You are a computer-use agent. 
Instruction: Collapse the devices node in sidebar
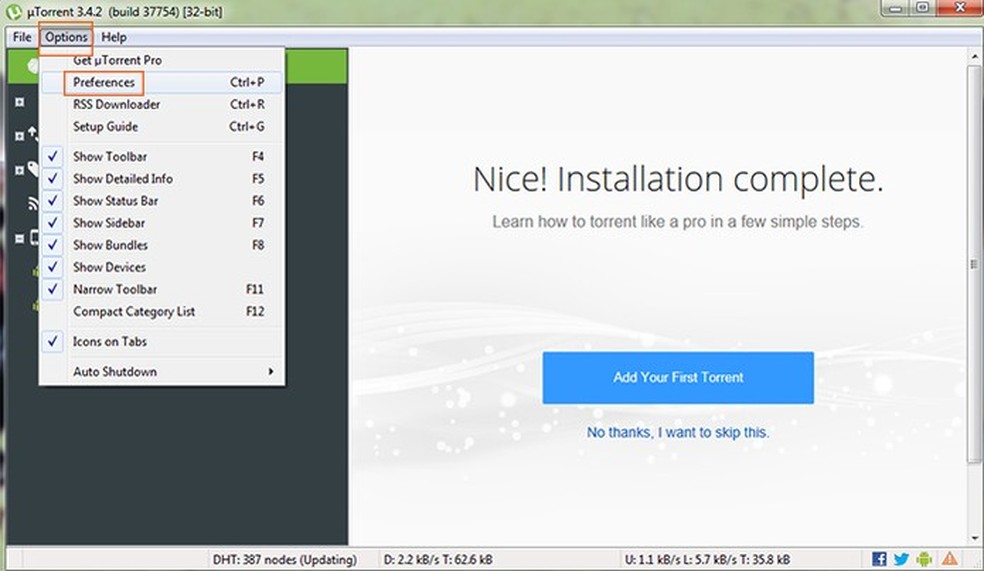tap(19, 238)
